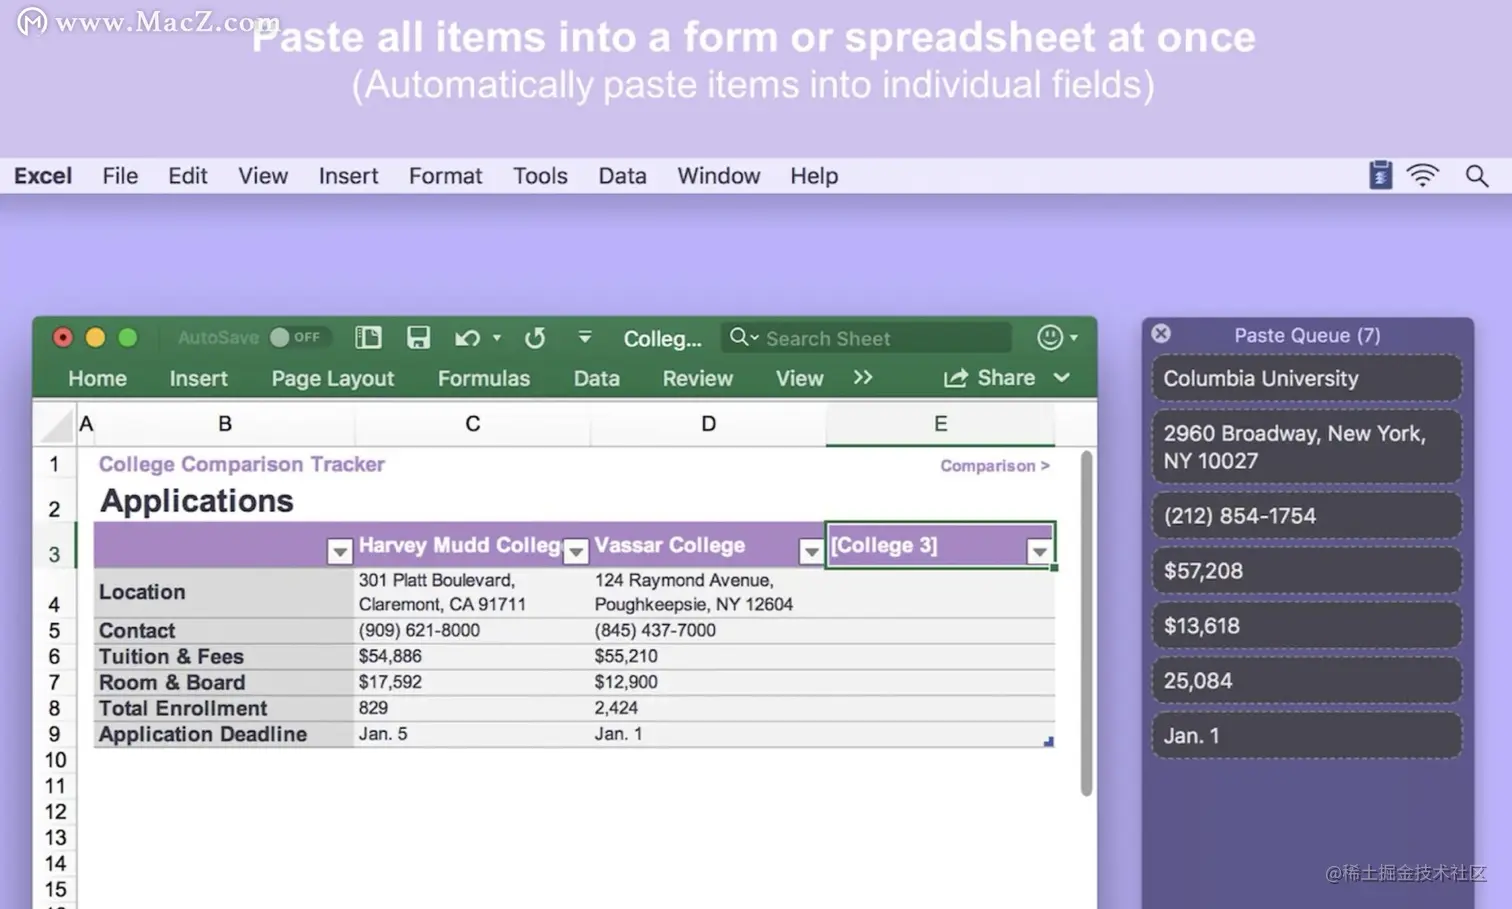Select (212) 854-1754 in Paste Queue
The image size is (1512, 909).
tap(1306, 516)
